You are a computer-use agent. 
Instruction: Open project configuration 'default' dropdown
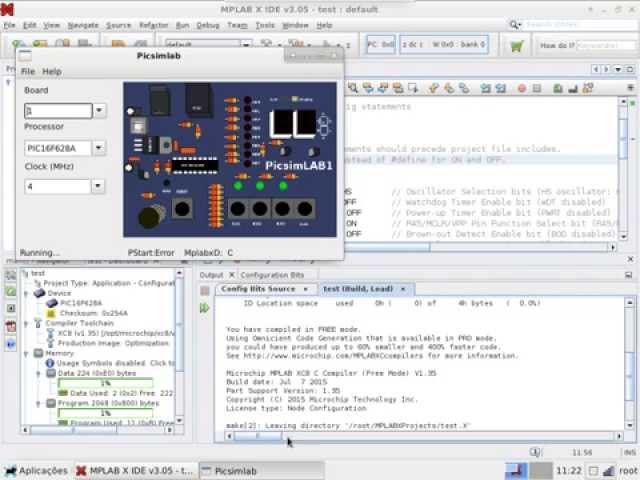246,44
